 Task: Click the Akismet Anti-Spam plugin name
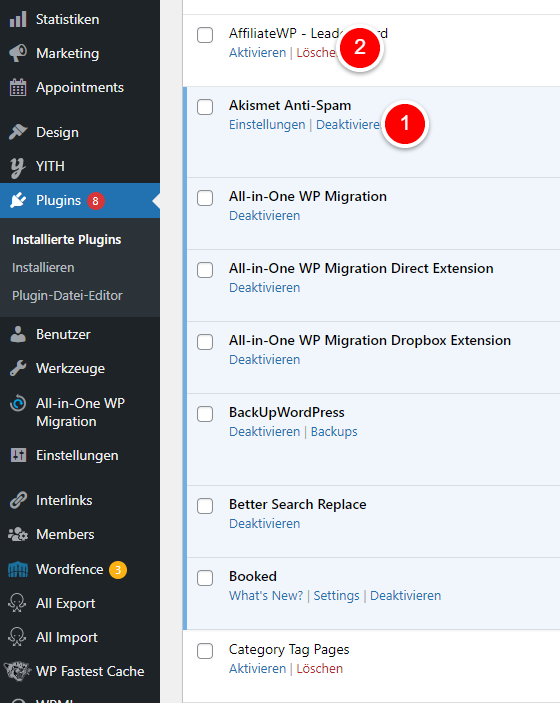(x=290, y=106)
